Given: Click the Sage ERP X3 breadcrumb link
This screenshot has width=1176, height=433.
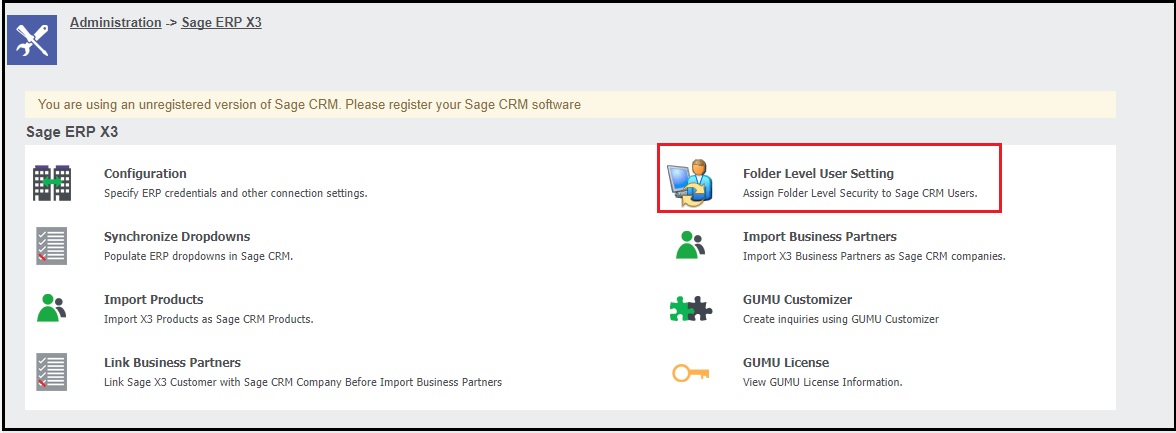Looking at the screenshot, I should pos(221,22).
